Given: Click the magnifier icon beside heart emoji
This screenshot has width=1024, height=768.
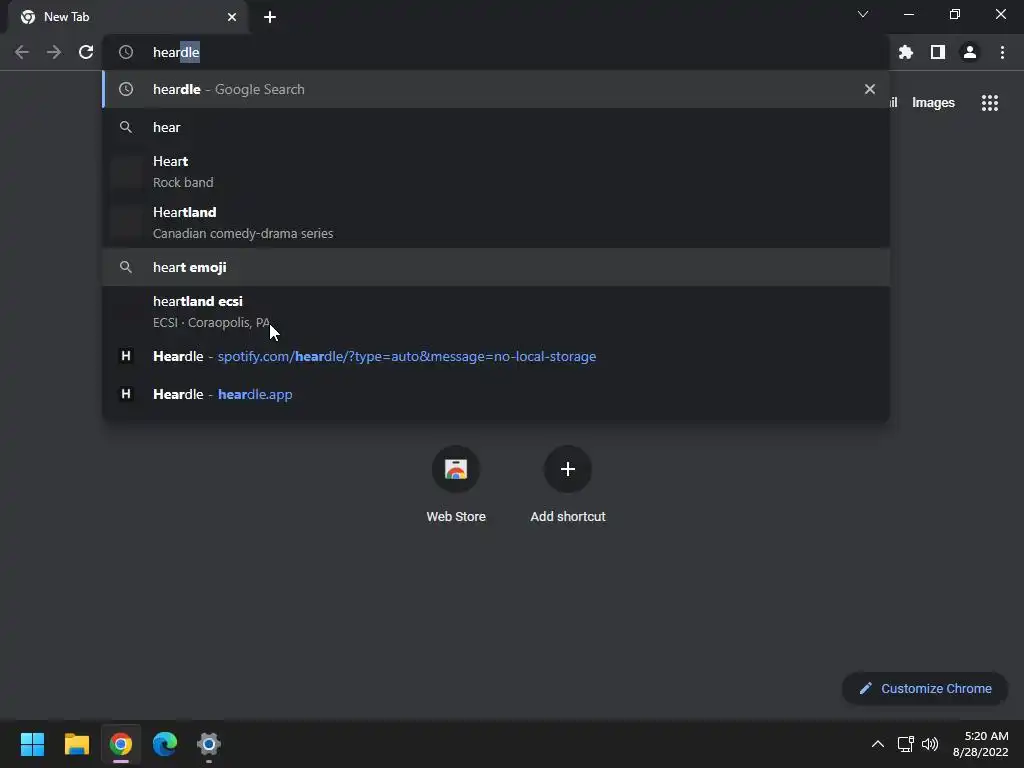Looking at the screenshot, I should (x=126, y=267).
